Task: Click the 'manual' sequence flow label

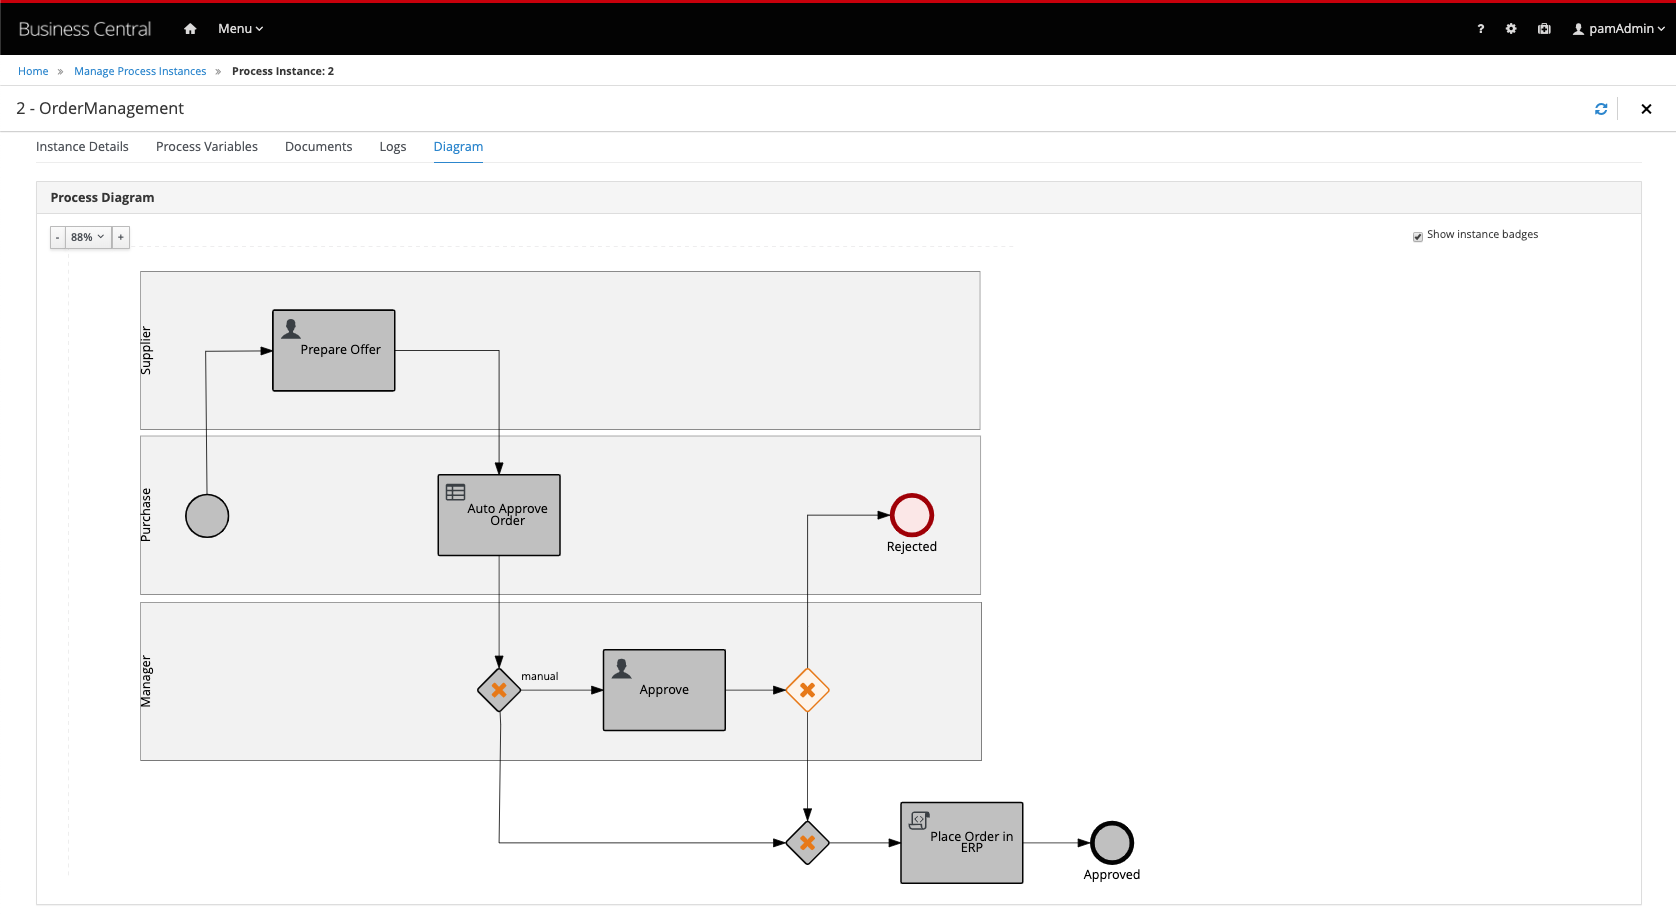Action: point(540,677)
